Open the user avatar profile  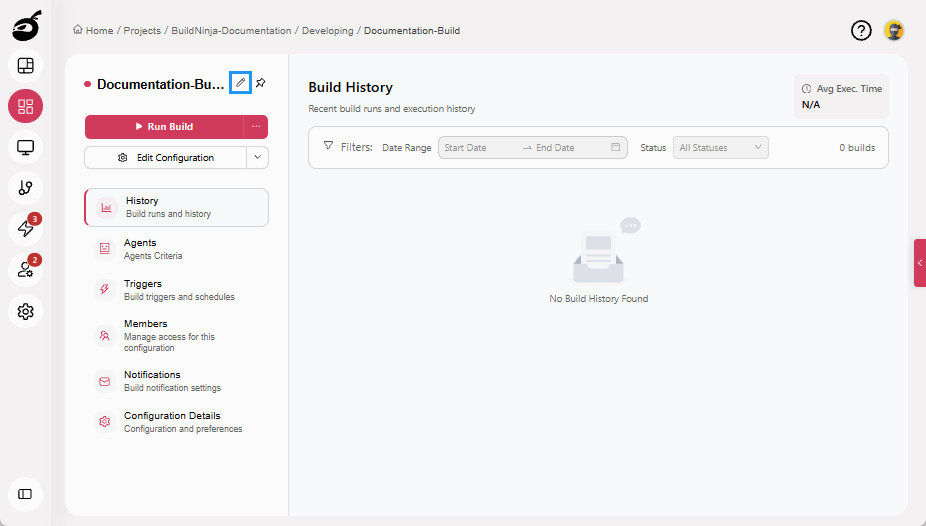pos(894,30)
